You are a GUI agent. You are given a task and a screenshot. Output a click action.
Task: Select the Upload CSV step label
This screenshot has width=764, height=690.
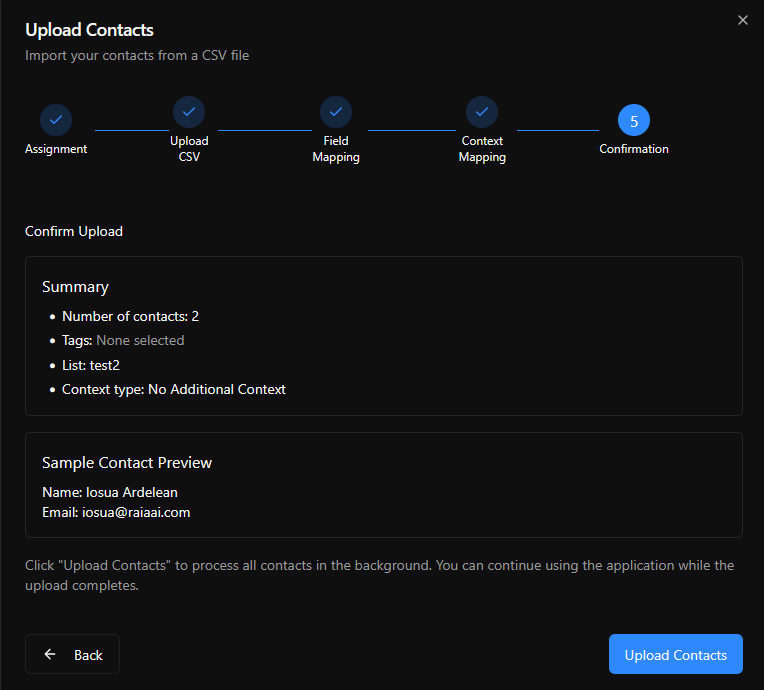pyautogui.click(x=189, y=149)
